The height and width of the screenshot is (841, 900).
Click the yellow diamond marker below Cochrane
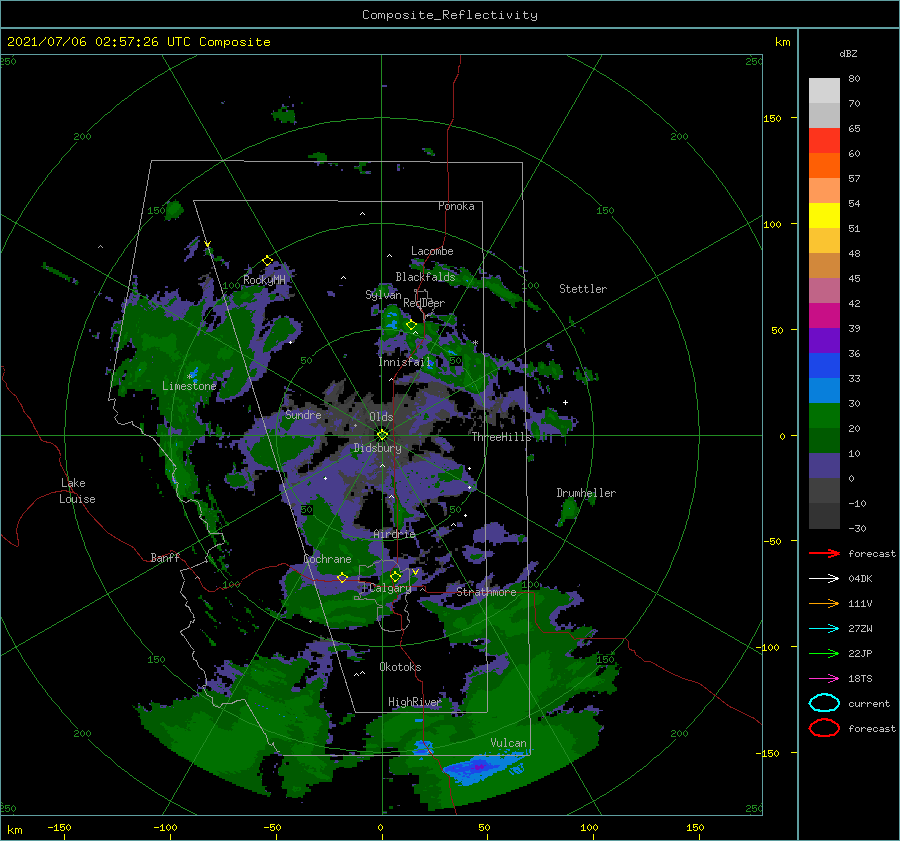pyautogui.click(x=342, y=578)
